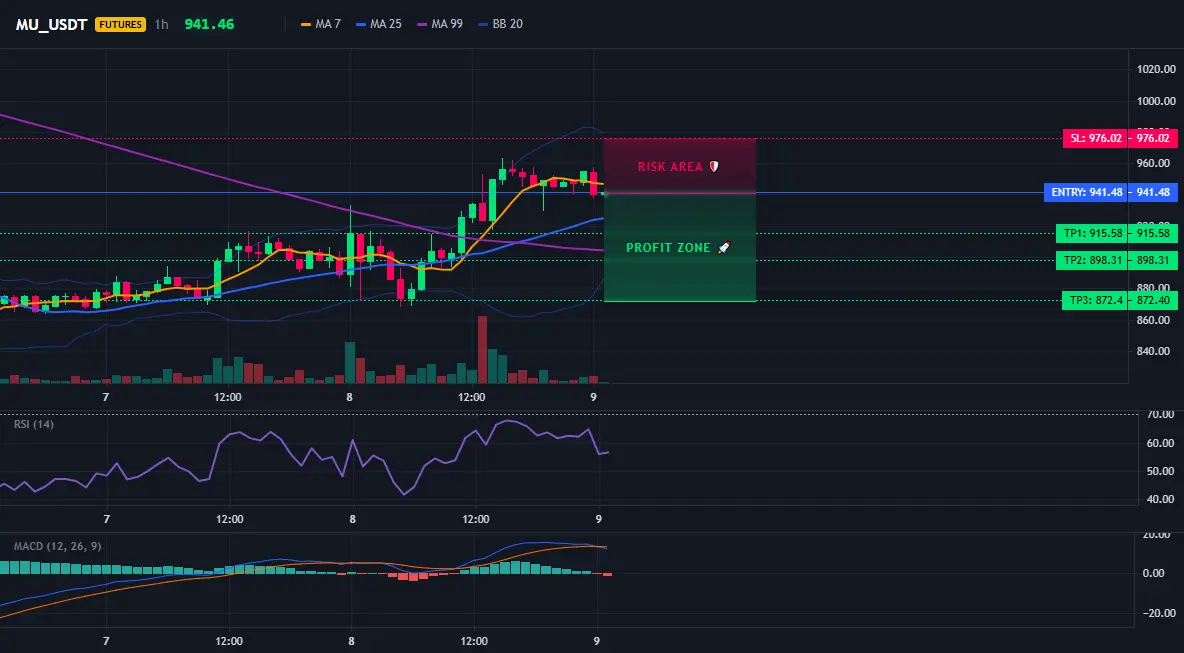Click the green 941.46 current price

point(209,24)
